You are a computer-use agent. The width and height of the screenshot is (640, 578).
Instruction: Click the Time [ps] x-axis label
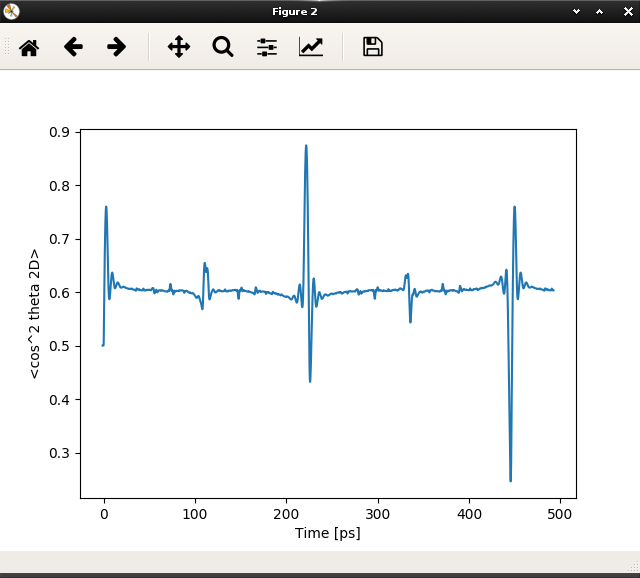(327, 533)
